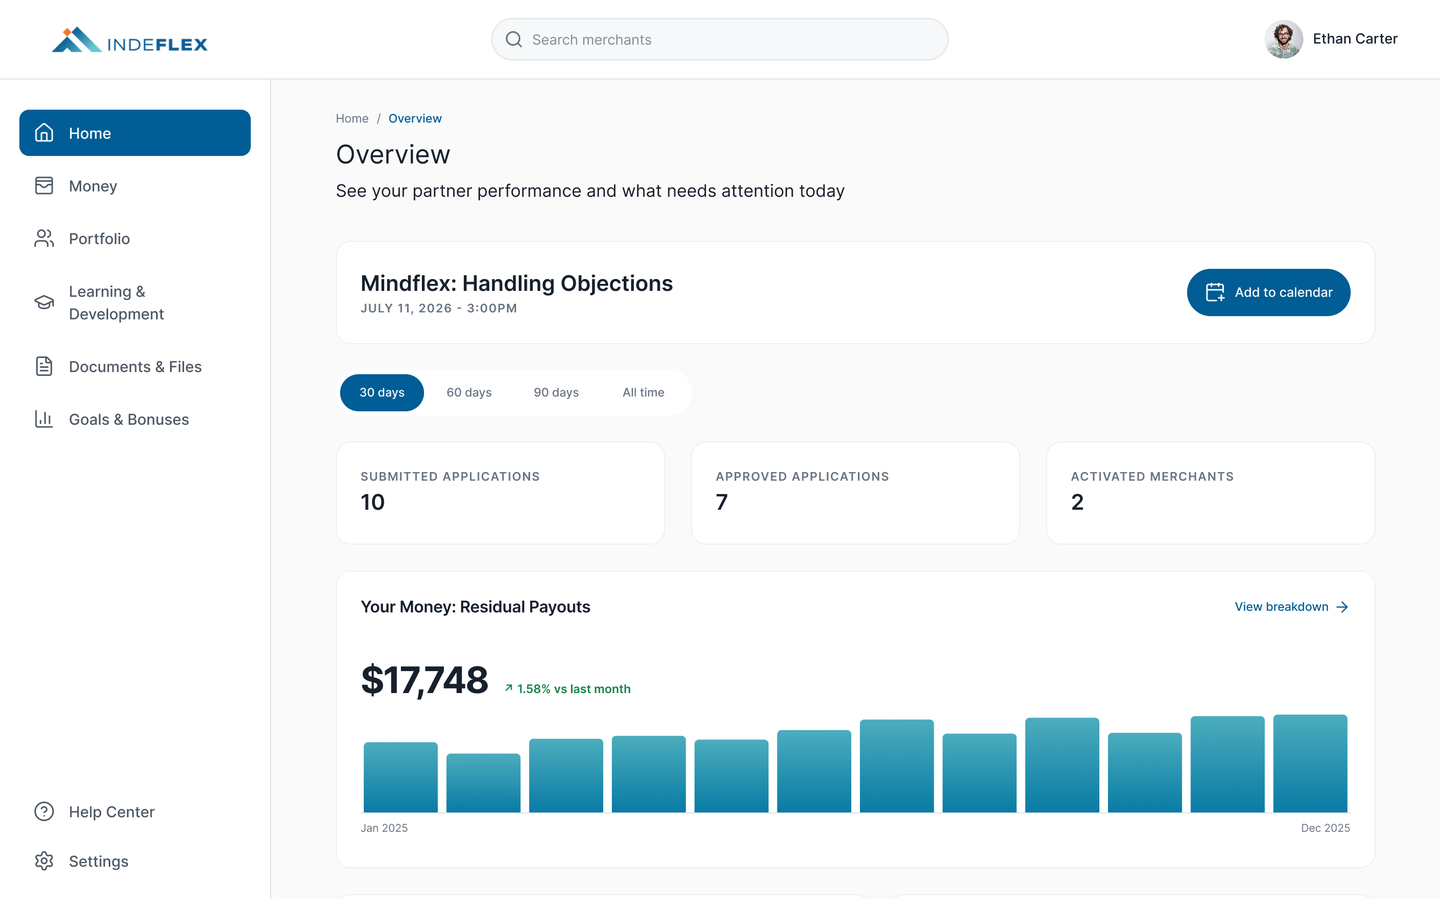Click the Overview breadcrumb link
1440x899 pixels.
pyautogui.click(x=415, y=118)
